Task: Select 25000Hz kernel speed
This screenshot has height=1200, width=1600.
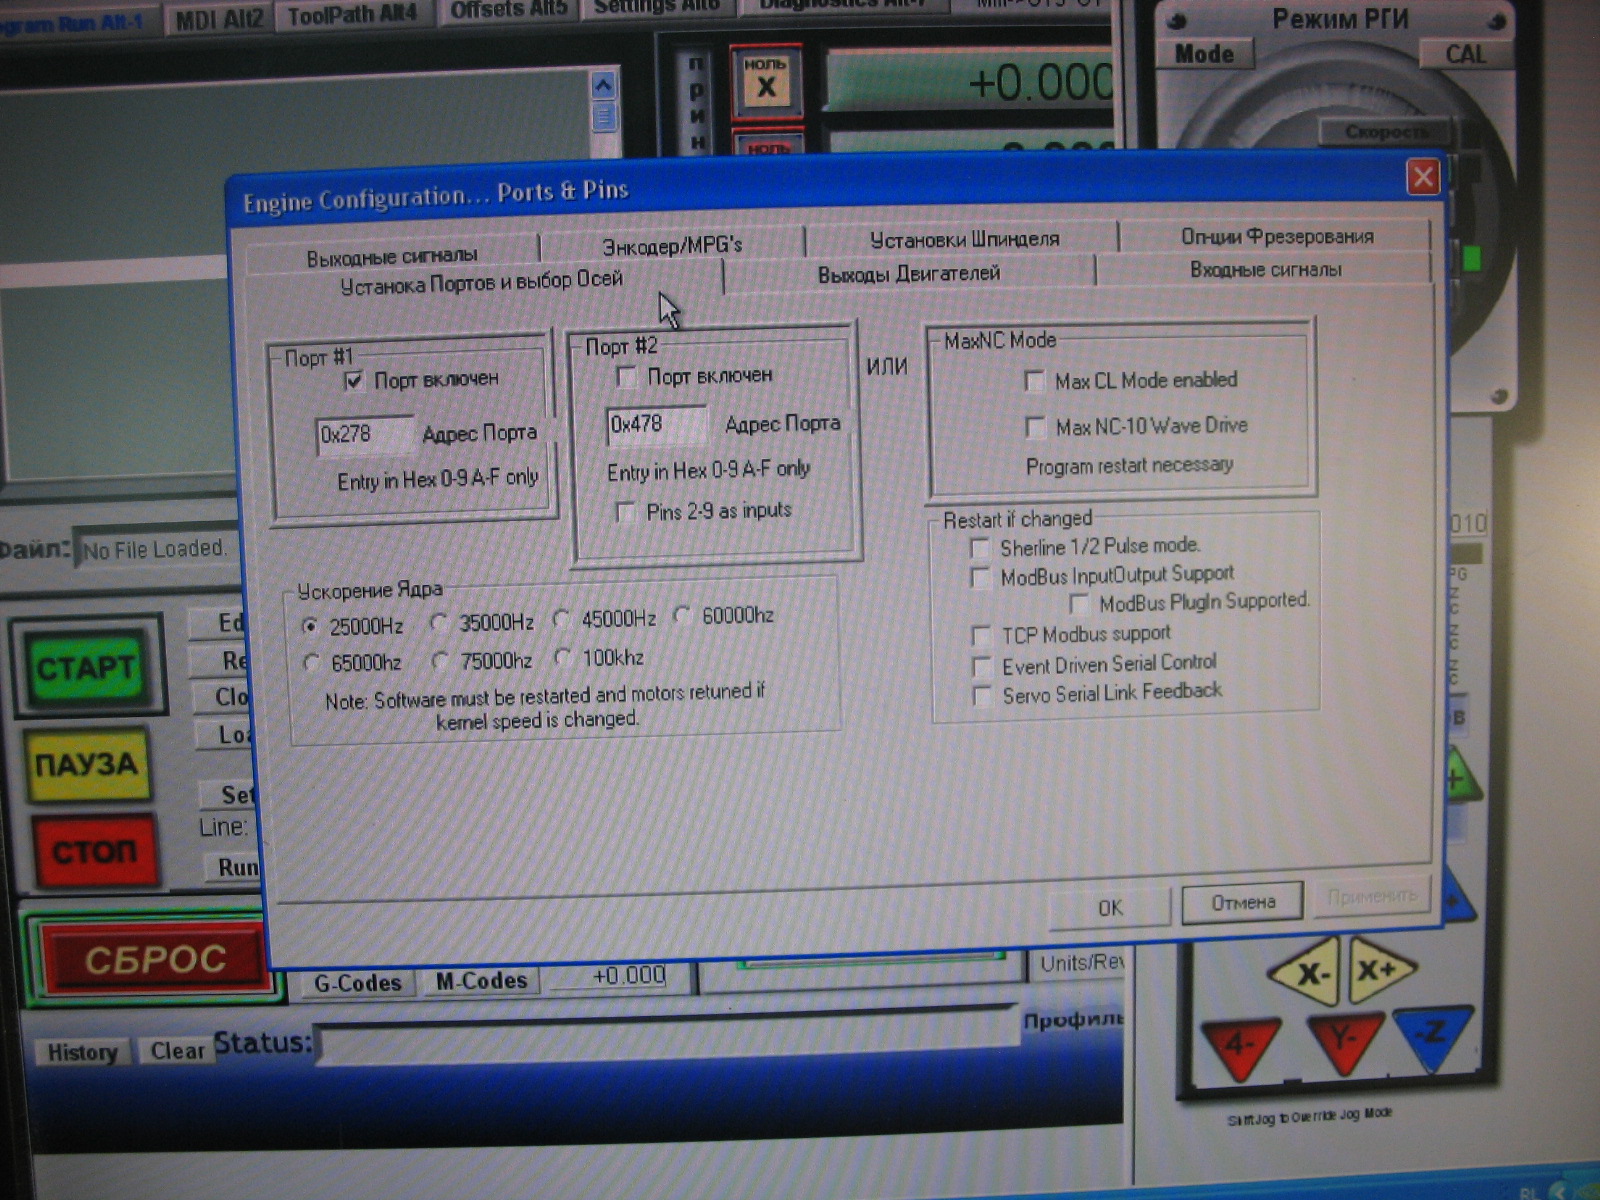Action: tap(310, 626)
